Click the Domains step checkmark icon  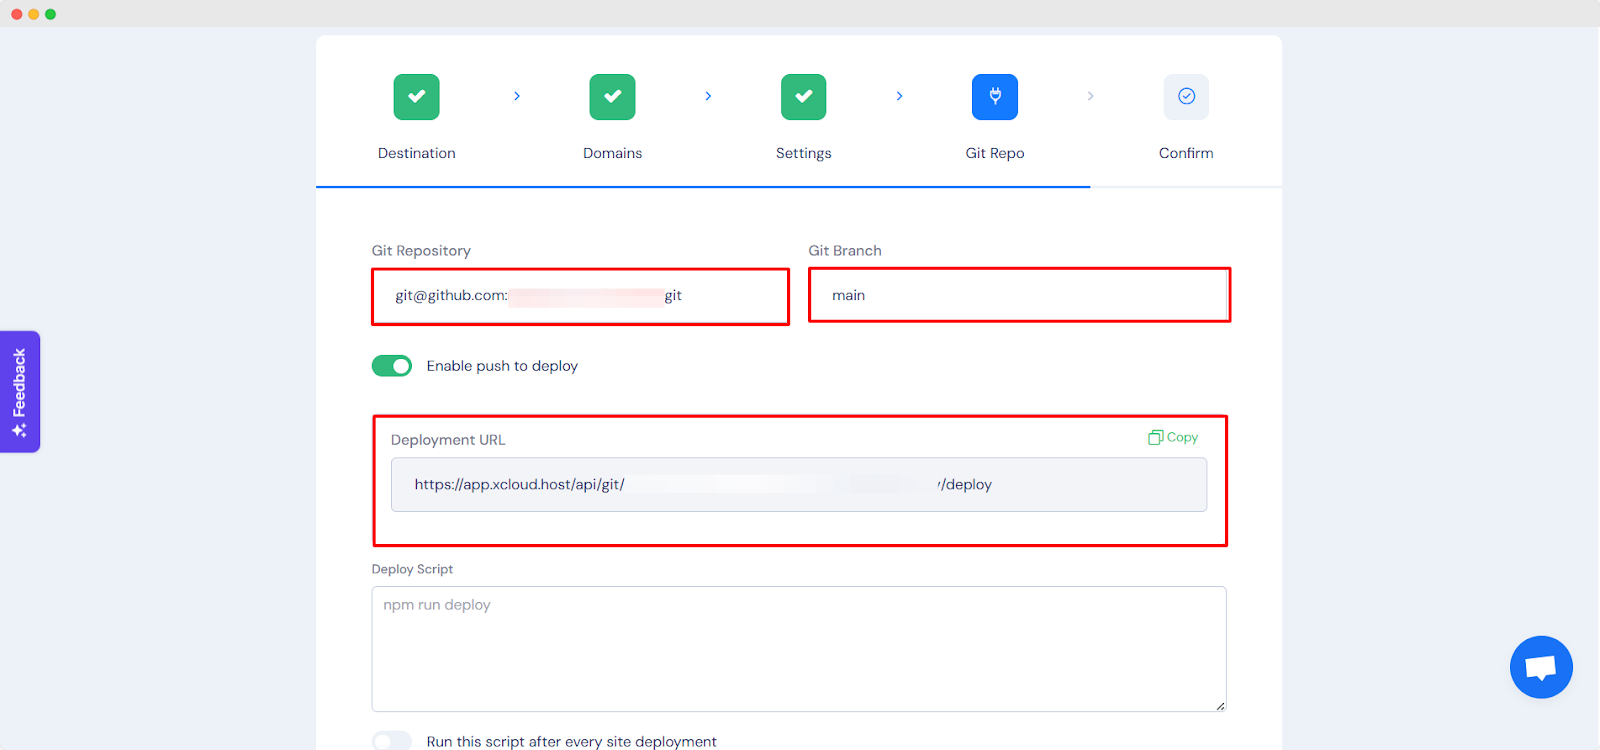[612, 97]
